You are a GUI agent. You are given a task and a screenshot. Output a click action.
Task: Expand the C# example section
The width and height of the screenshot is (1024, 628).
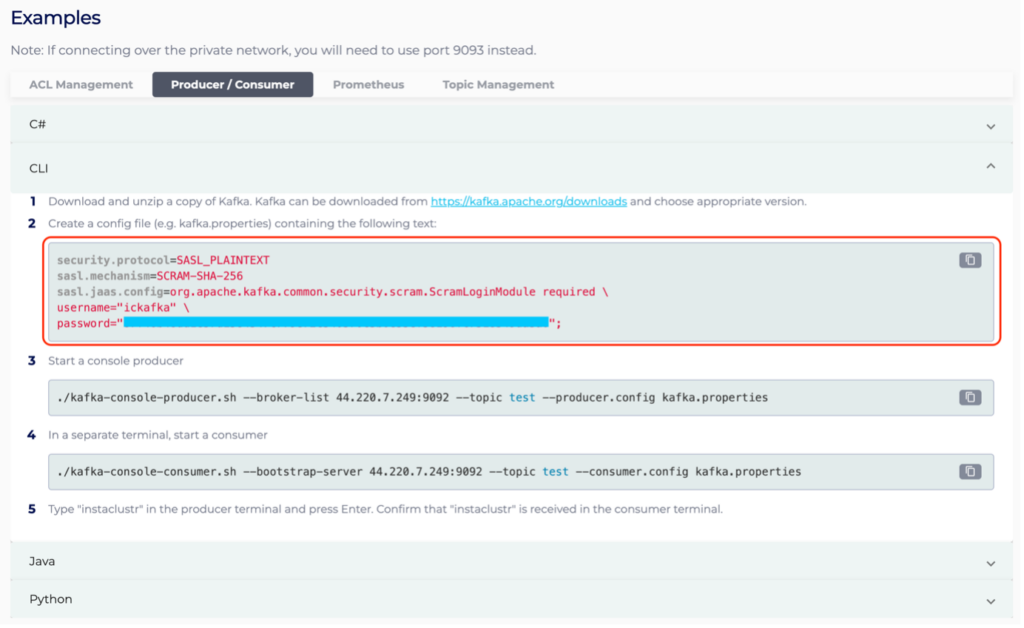coord(512,126)
